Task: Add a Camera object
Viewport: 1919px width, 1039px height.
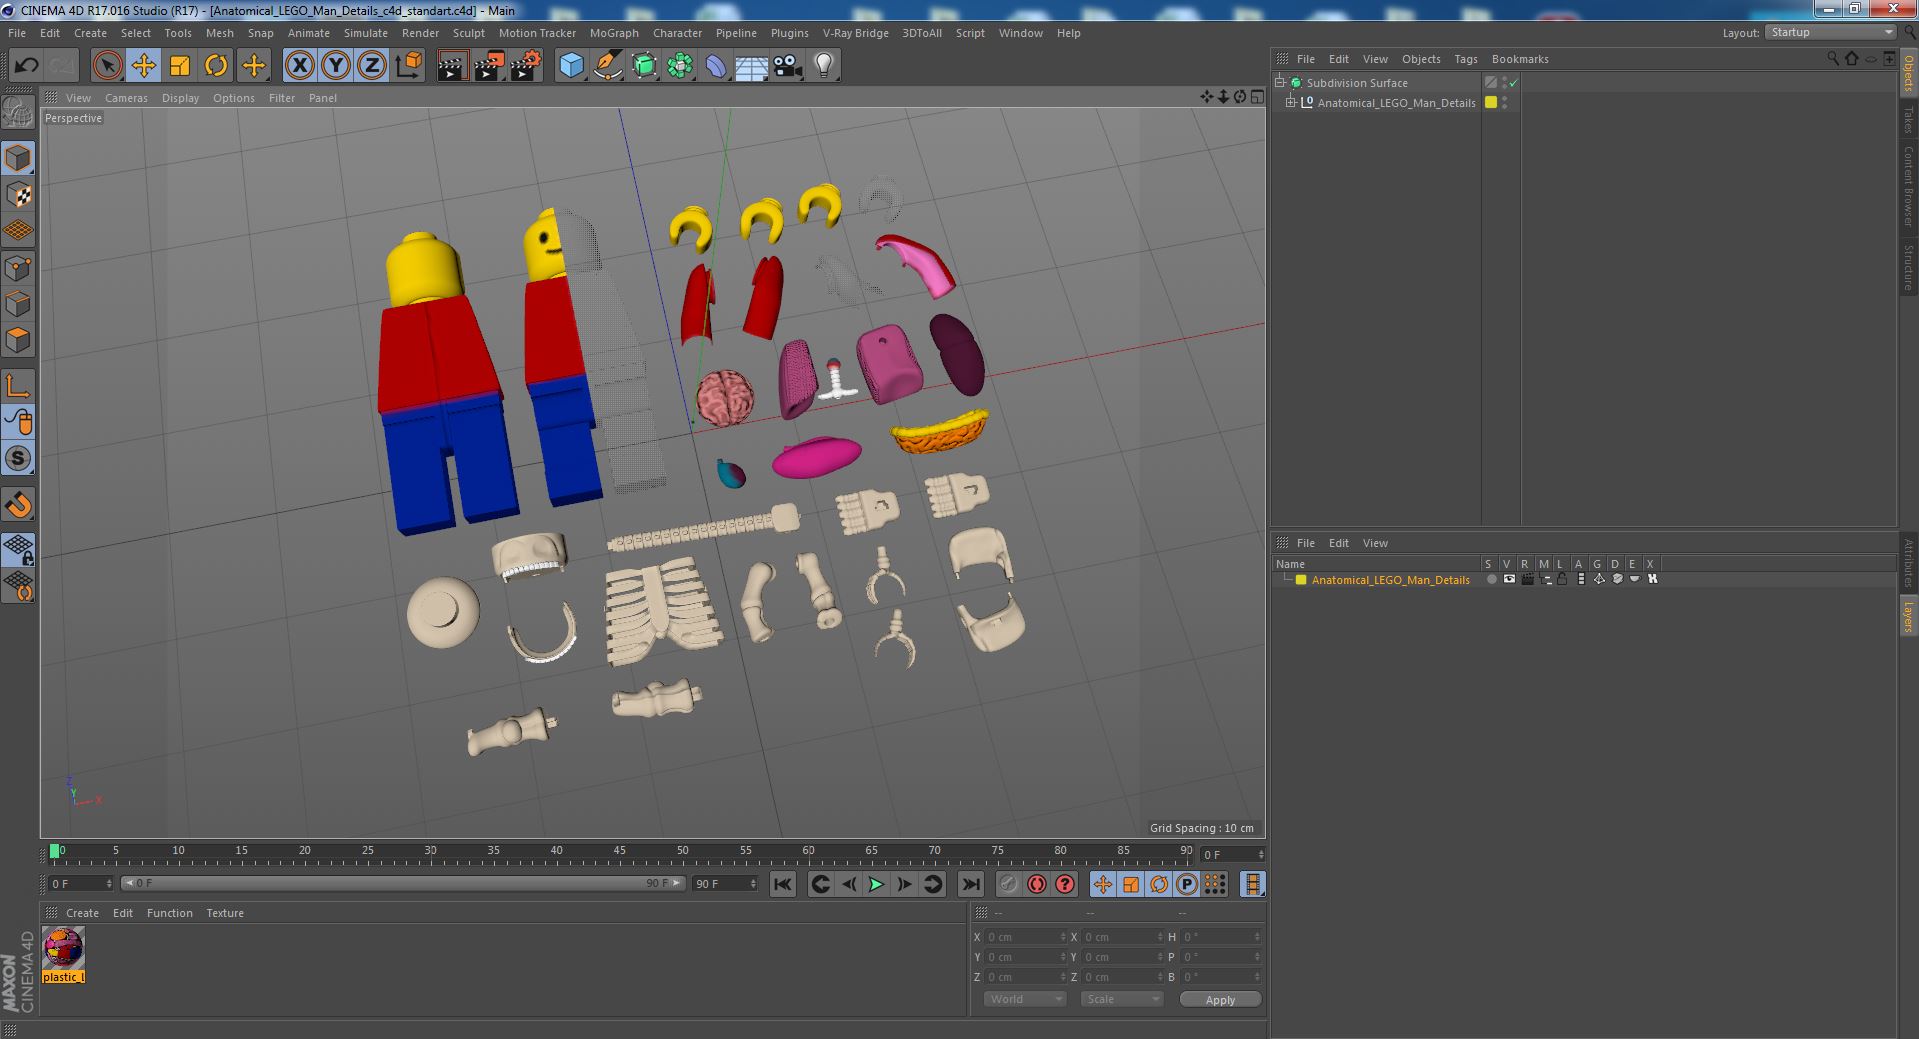Action: [788, 66]
